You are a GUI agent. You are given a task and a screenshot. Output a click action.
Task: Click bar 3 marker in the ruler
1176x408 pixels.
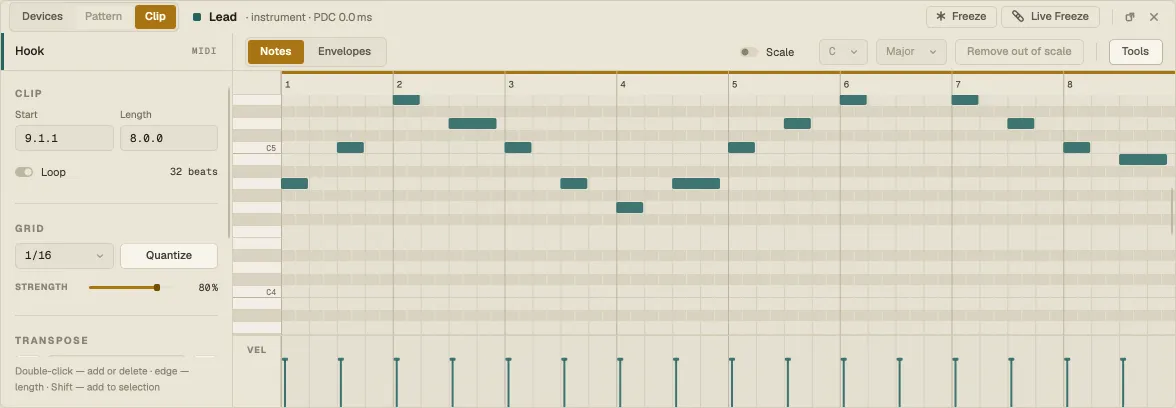511,84
